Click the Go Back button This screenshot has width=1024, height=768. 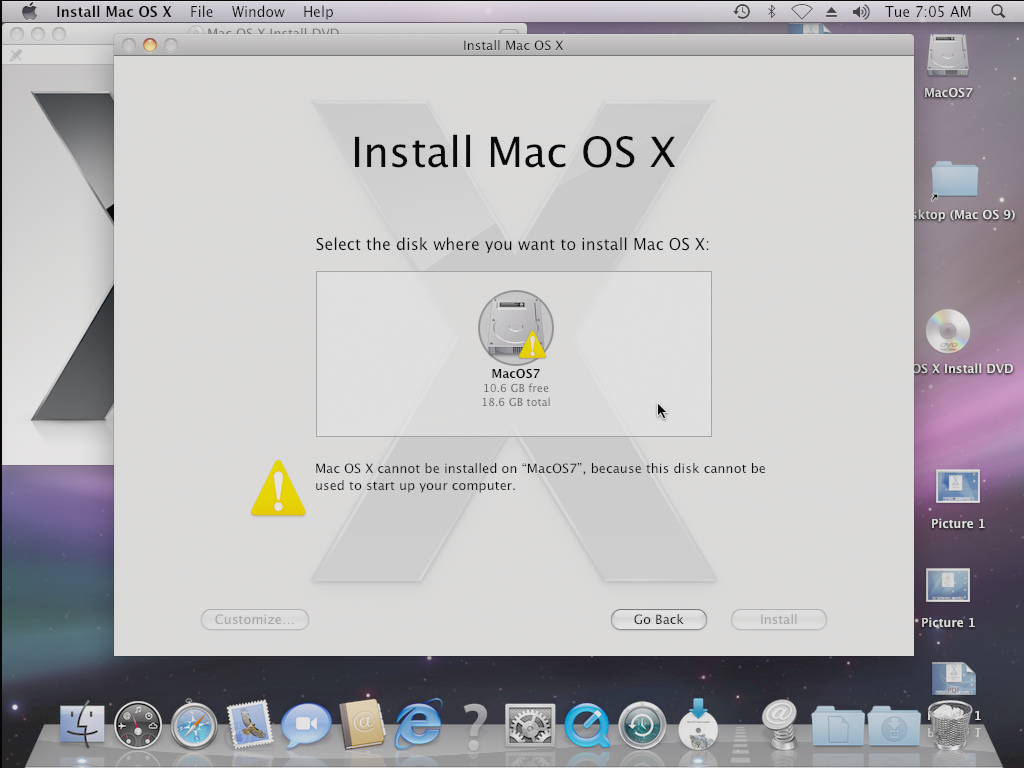[658, 619]
